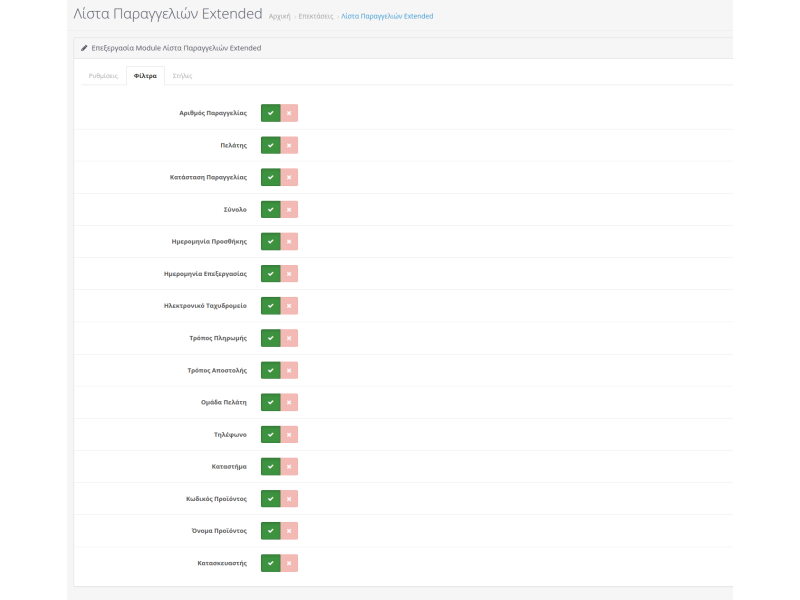800x600 pixels.
Task: Enable the Ημερομηνία Προσθήκης filter
Action: (x=271, y=241)
